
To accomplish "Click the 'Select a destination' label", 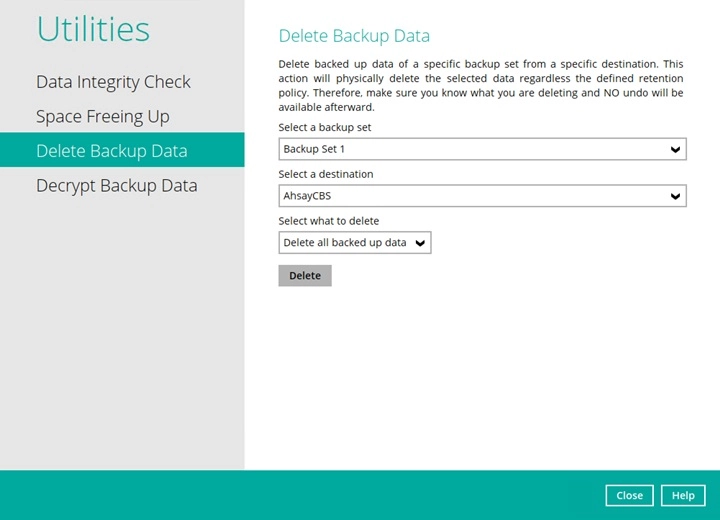I will [x=326, y=174].
